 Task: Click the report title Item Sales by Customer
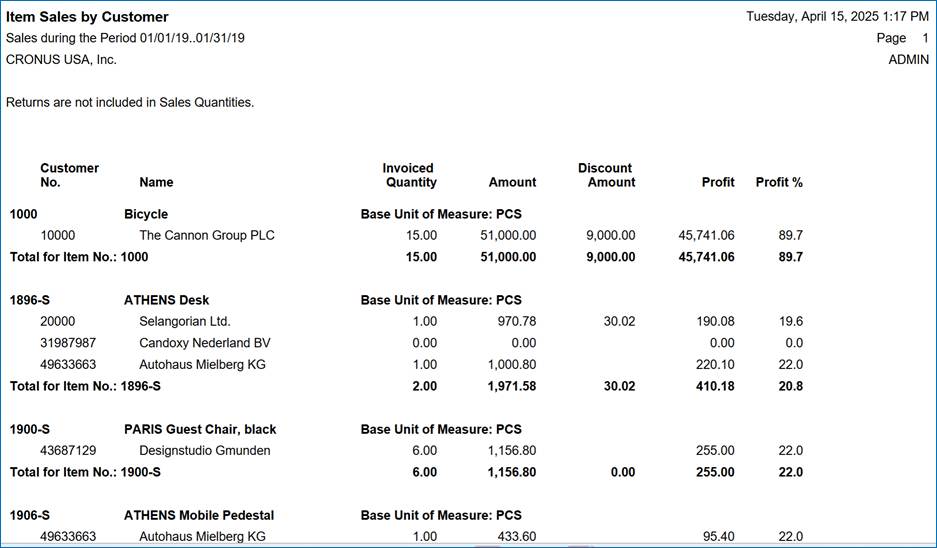tap(88, 17)
